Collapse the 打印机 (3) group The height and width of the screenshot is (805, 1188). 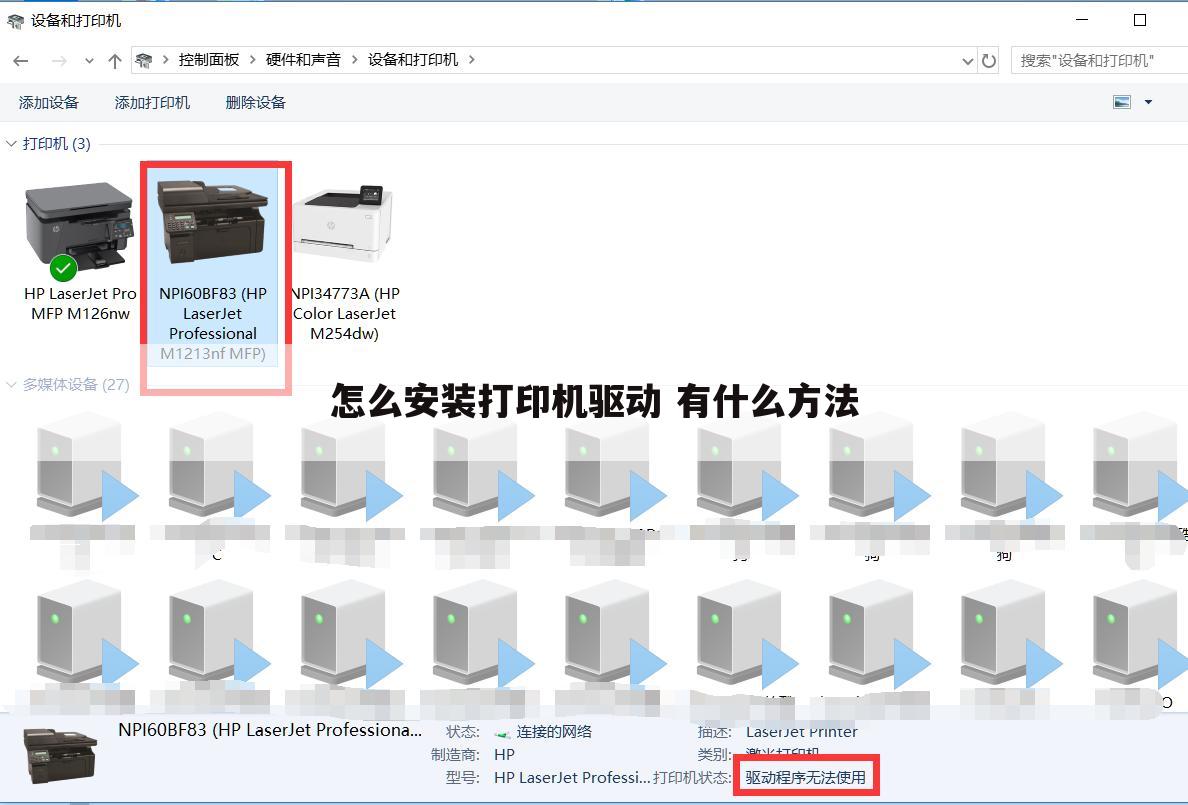point(11,143)
